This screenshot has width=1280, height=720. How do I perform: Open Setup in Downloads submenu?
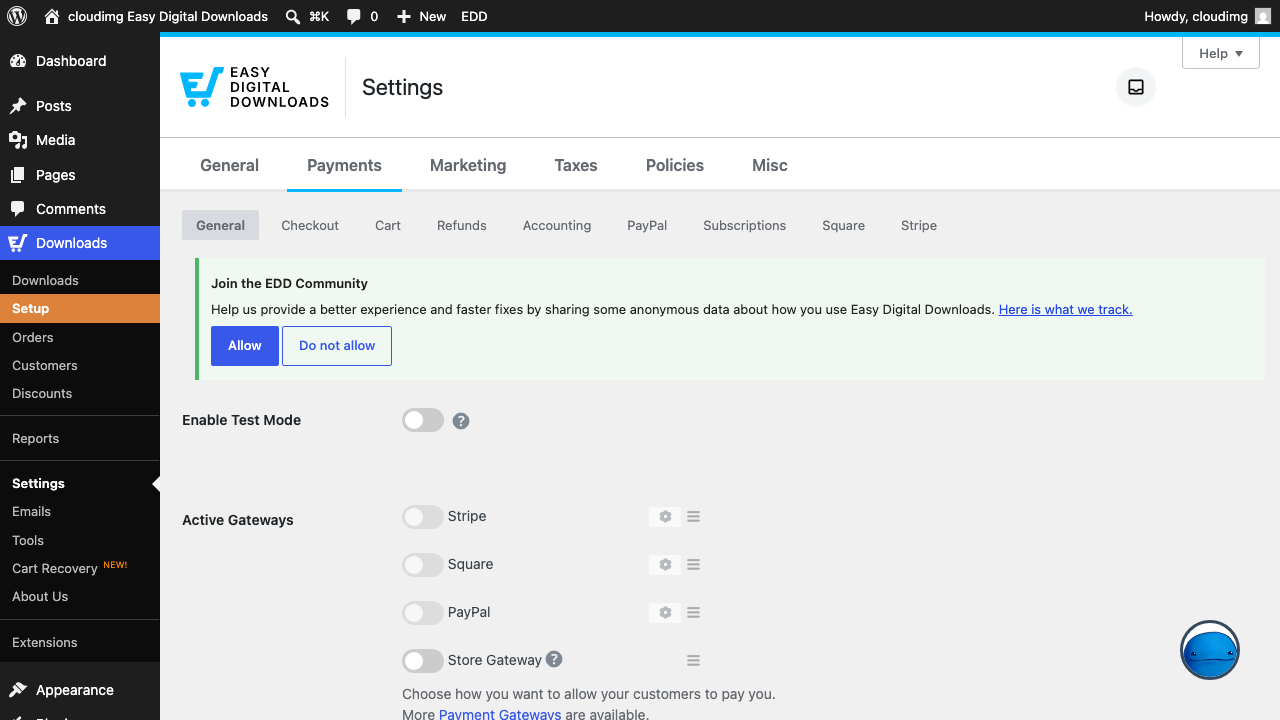[x=80, y=308]
